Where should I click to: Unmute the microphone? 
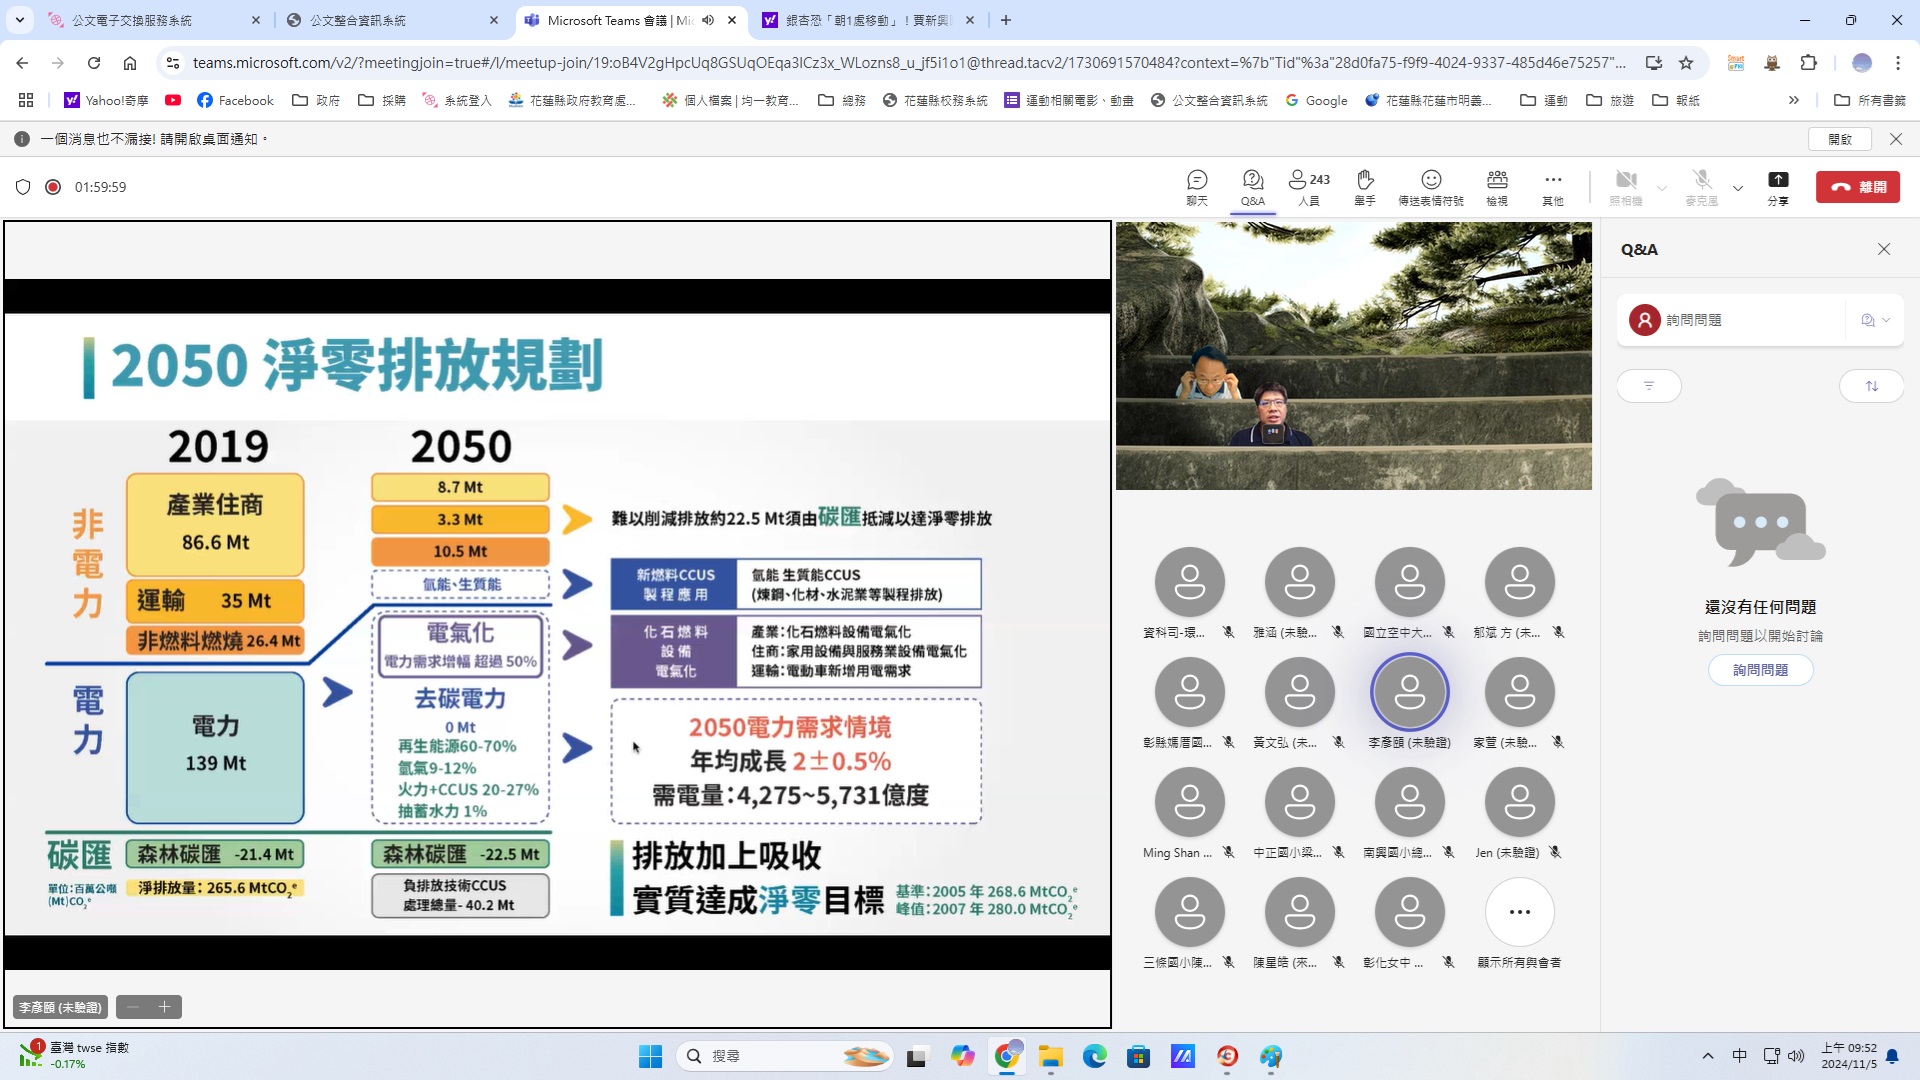[1701, 186]
